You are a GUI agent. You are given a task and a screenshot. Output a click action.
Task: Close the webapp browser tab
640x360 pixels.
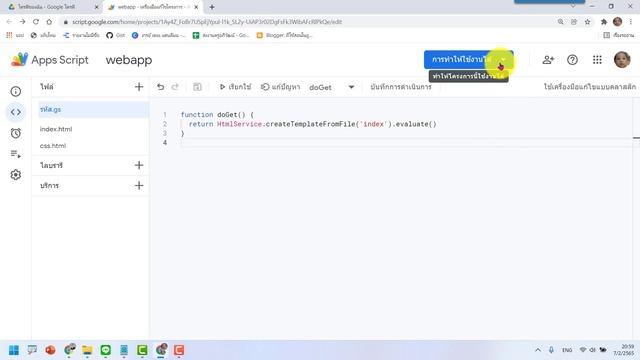point(196,7)
